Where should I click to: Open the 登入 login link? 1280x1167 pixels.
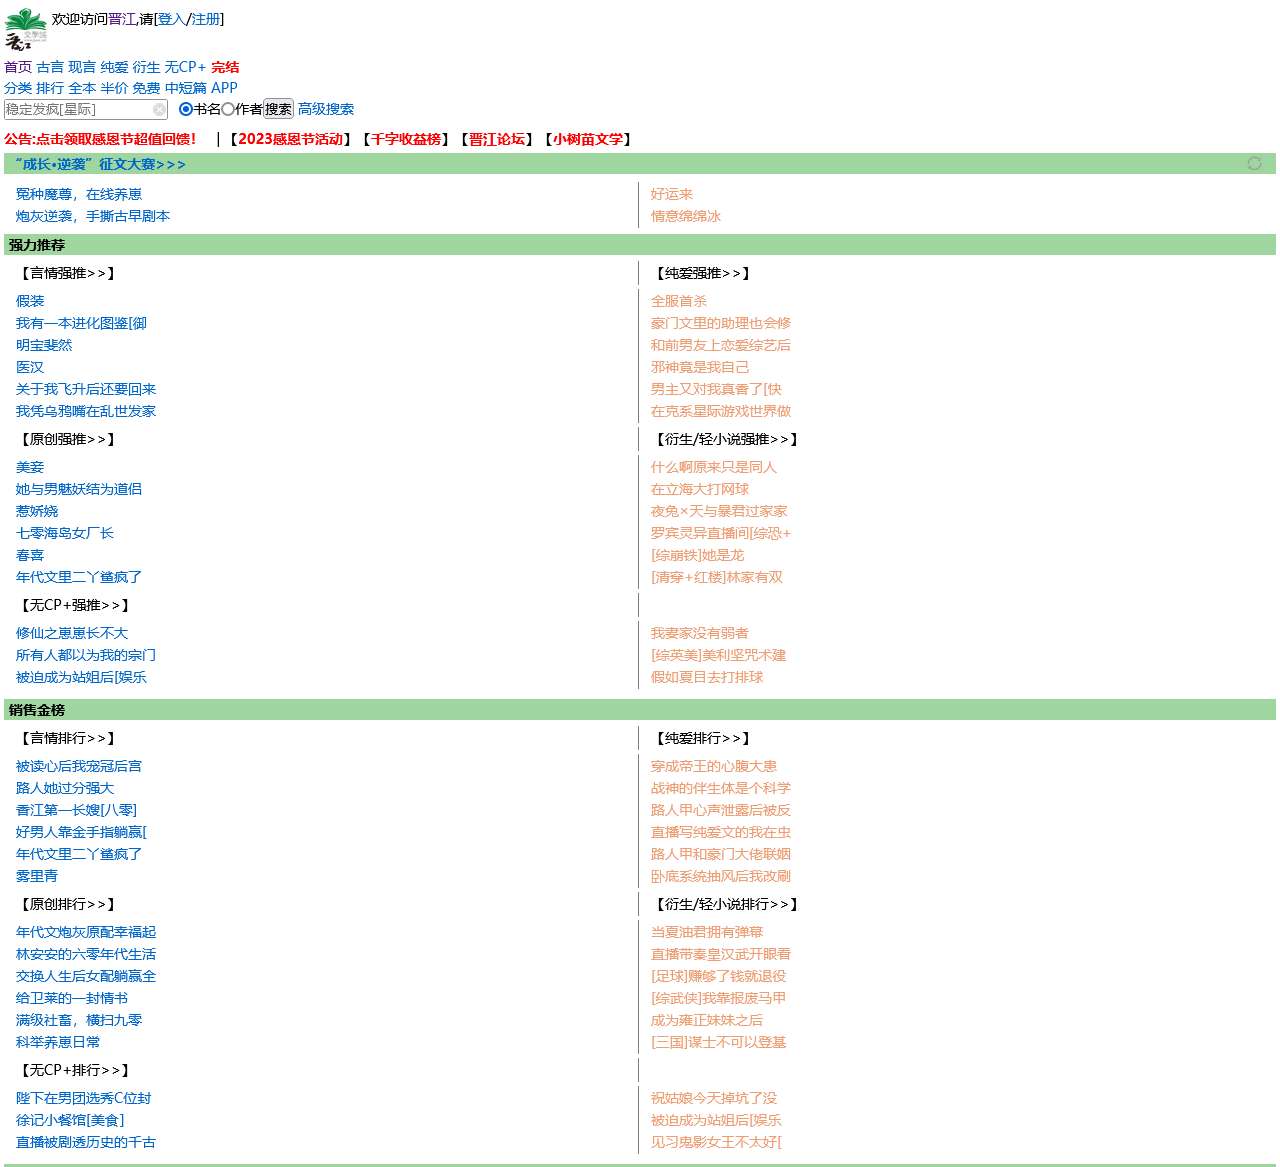click(x=172, y=19)
